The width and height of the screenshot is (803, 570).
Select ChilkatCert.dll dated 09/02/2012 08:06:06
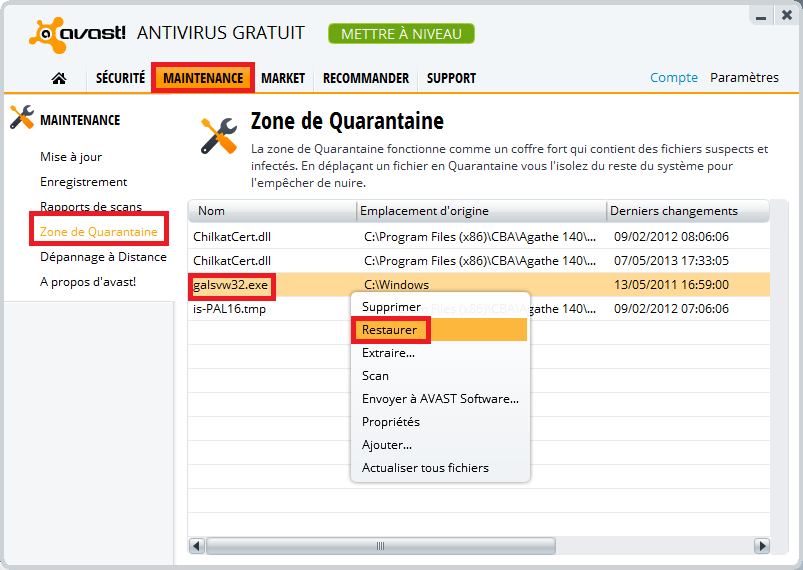pos(479,237)
